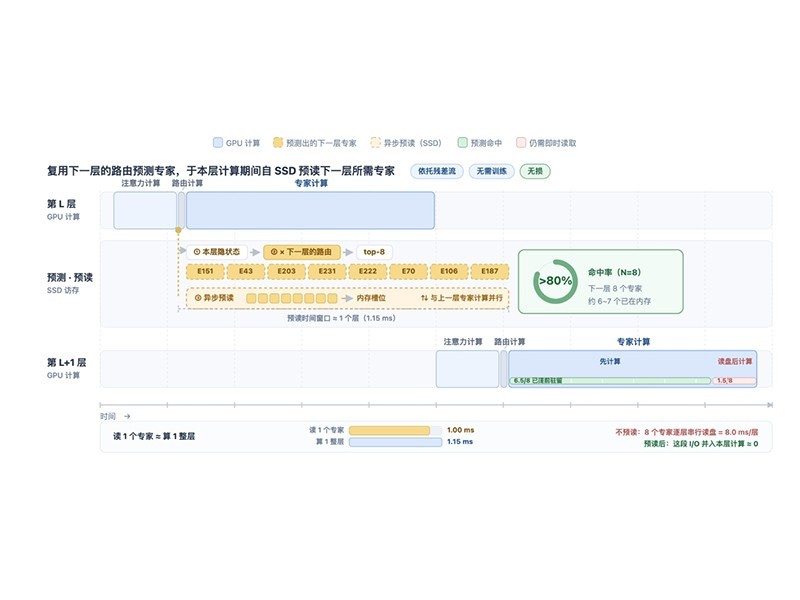Screen dimensions: 800x600
Task: Select expert box E70
Action: pyautogui.click(x=408, y=271)
